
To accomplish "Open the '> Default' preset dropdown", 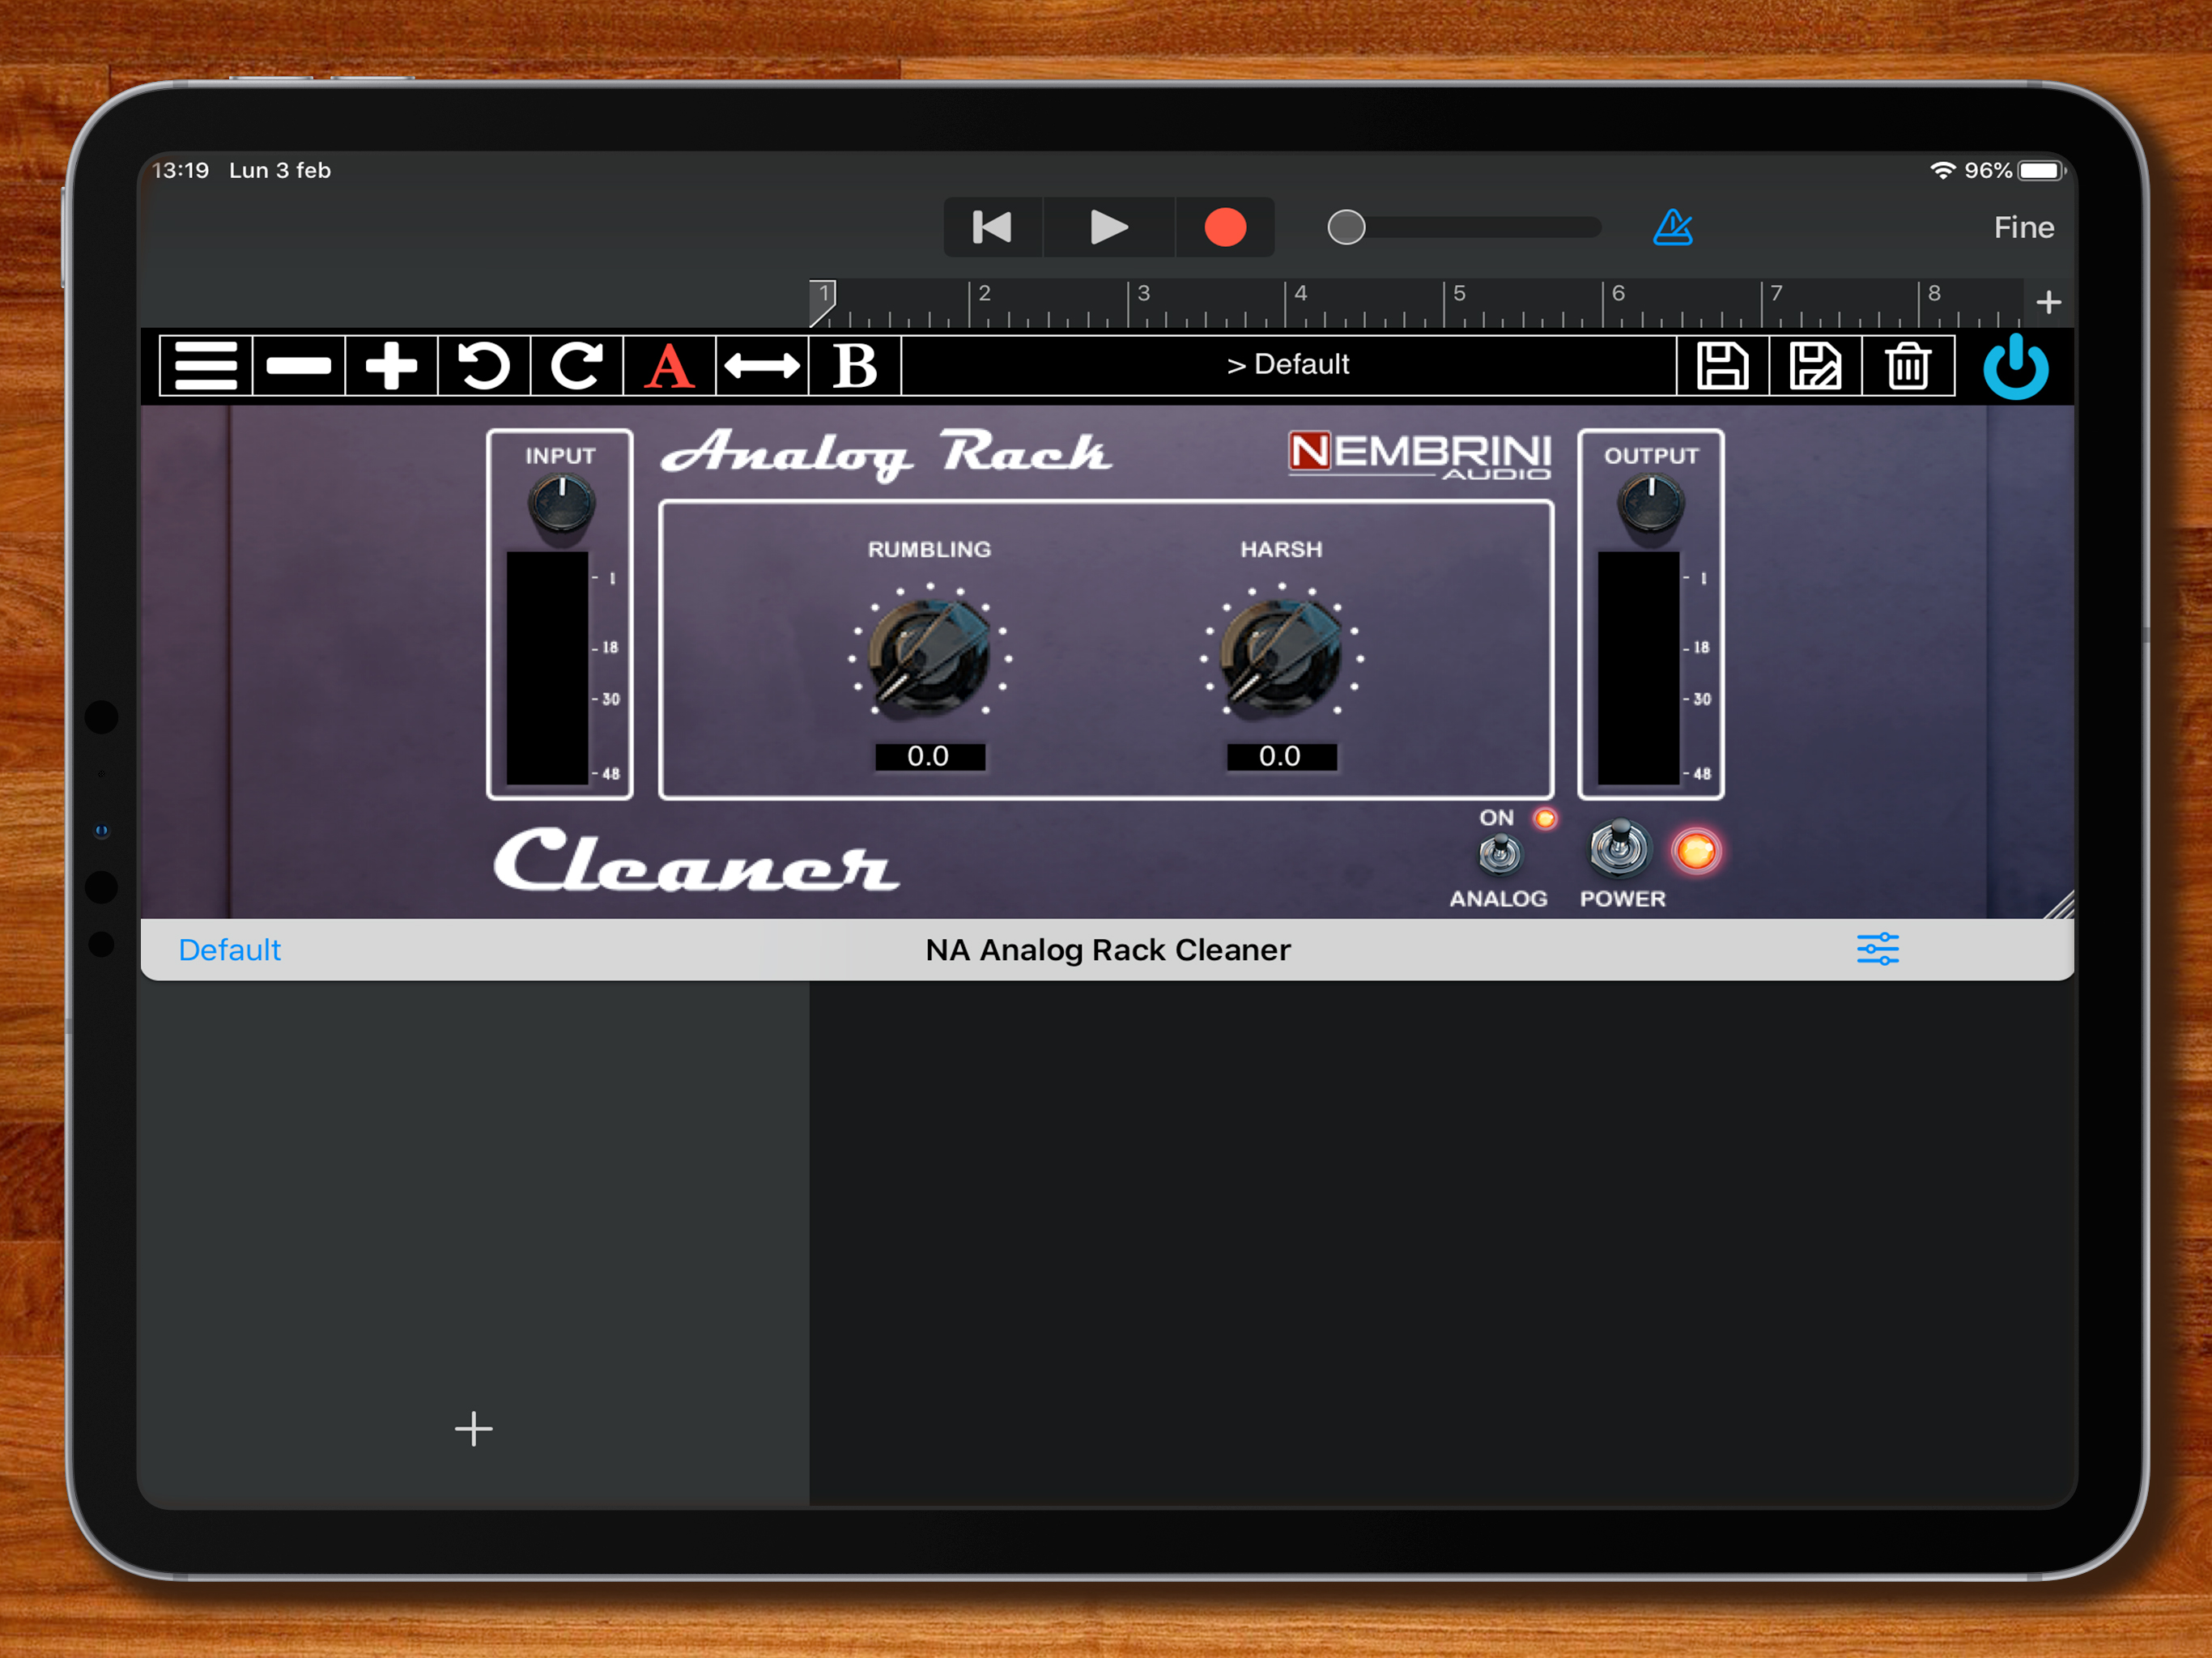I will [1288, 365].
